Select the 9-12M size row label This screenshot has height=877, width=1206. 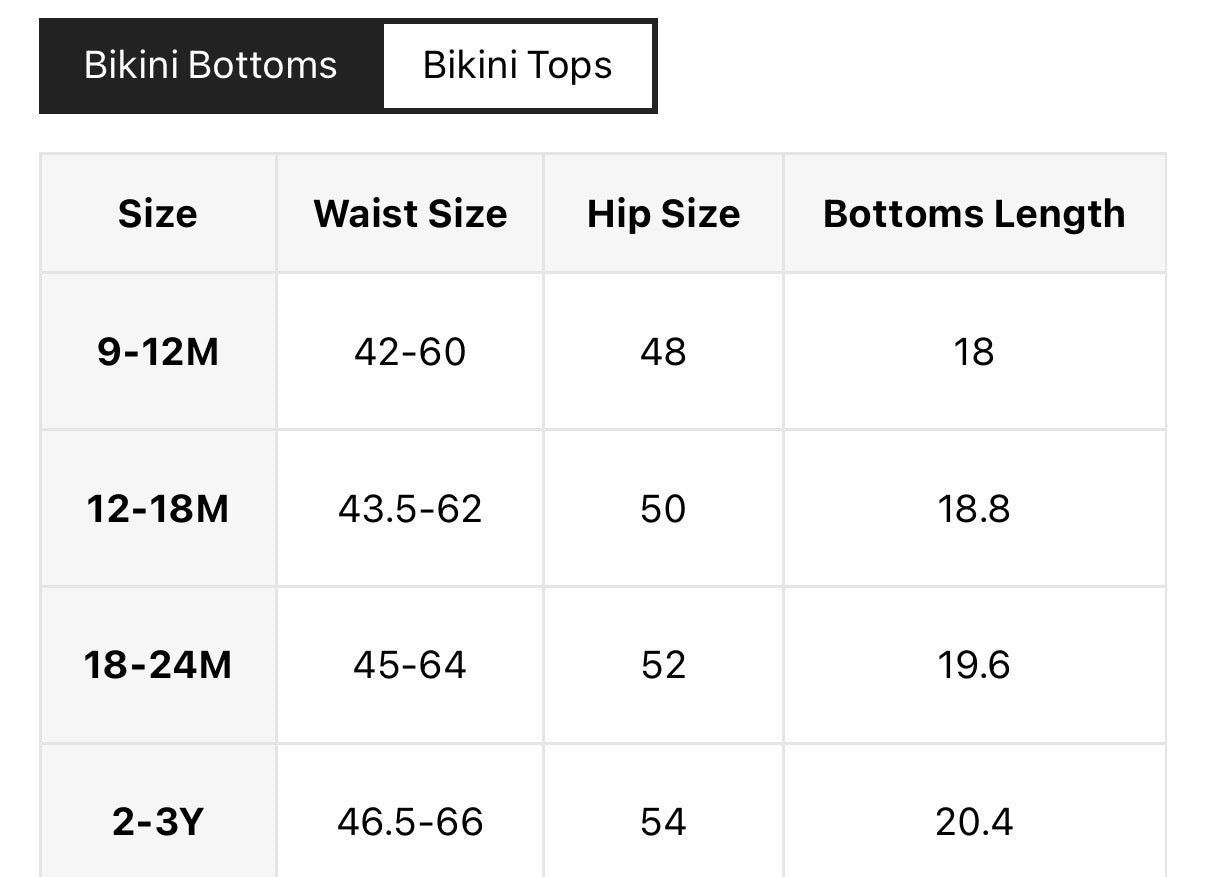158,352
